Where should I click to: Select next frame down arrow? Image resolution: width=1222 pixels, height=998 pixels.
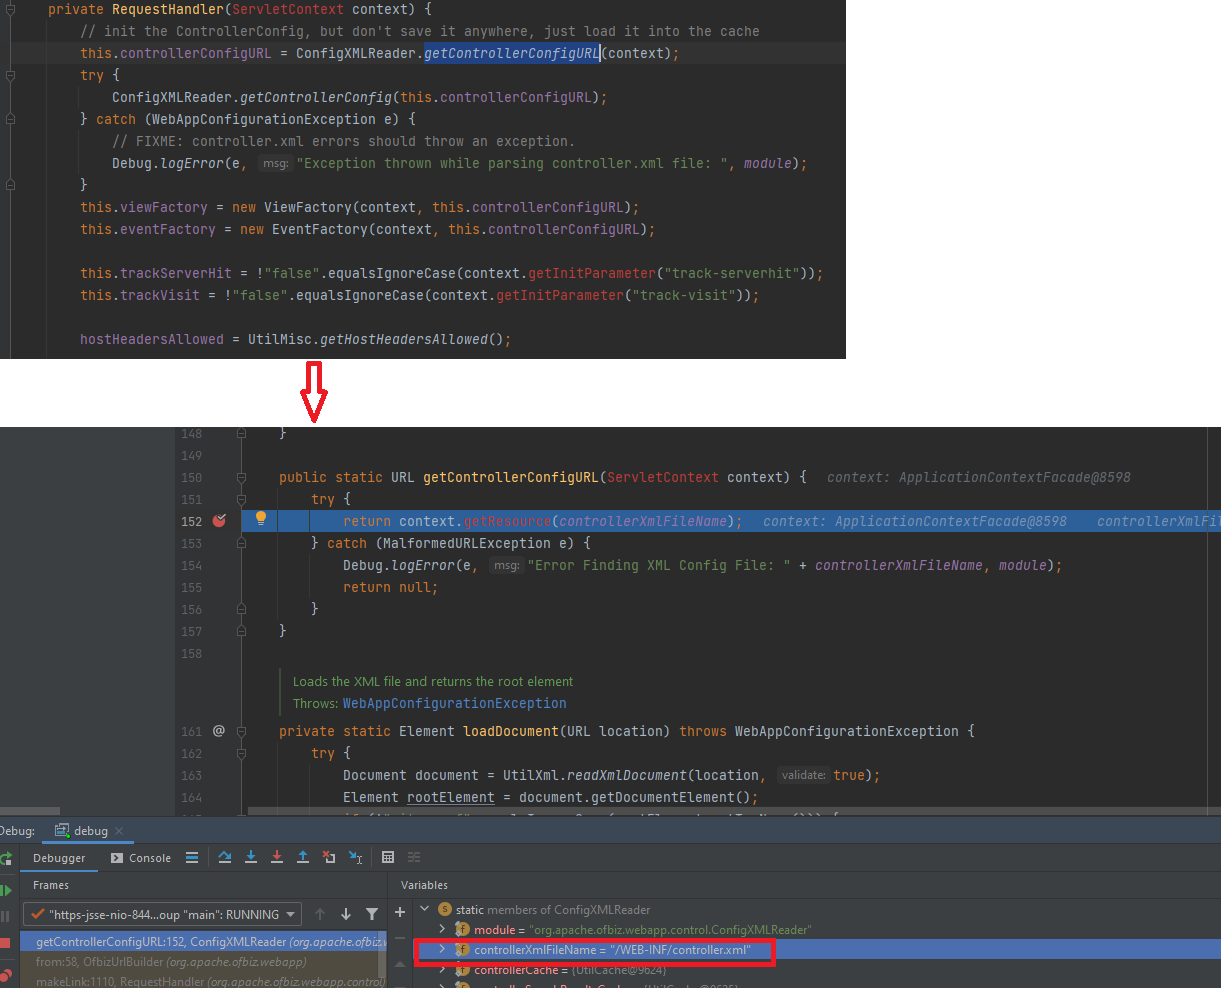coord(346,914)
